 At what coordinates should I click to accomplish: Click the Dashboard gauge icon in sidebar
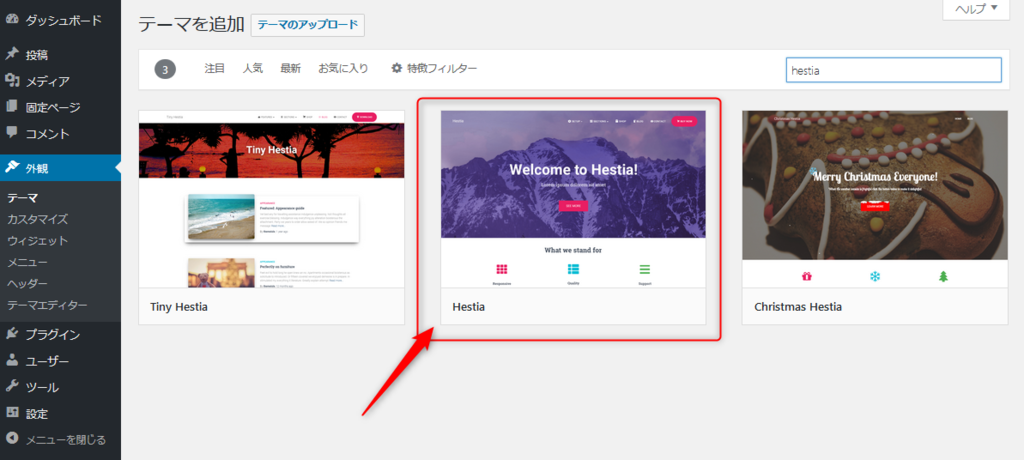12,20
